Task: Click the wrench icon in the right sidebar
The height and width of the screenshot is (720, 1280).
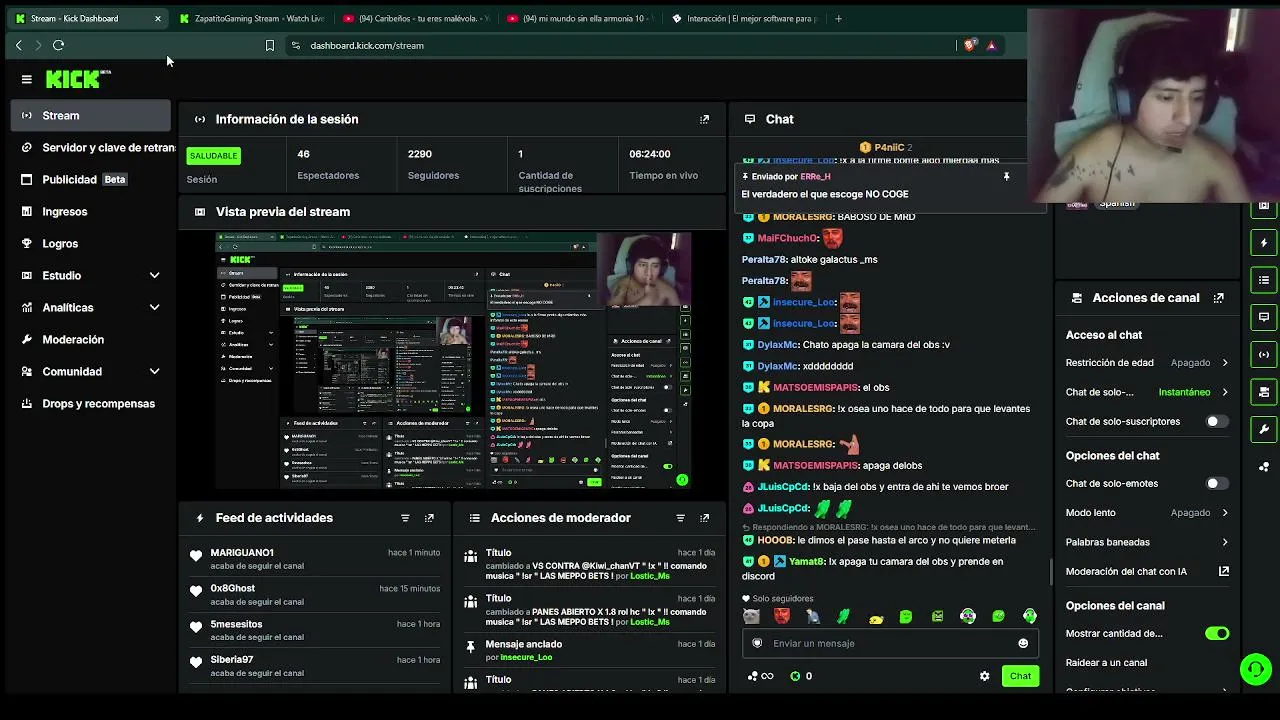Action: coord(1264,429)
